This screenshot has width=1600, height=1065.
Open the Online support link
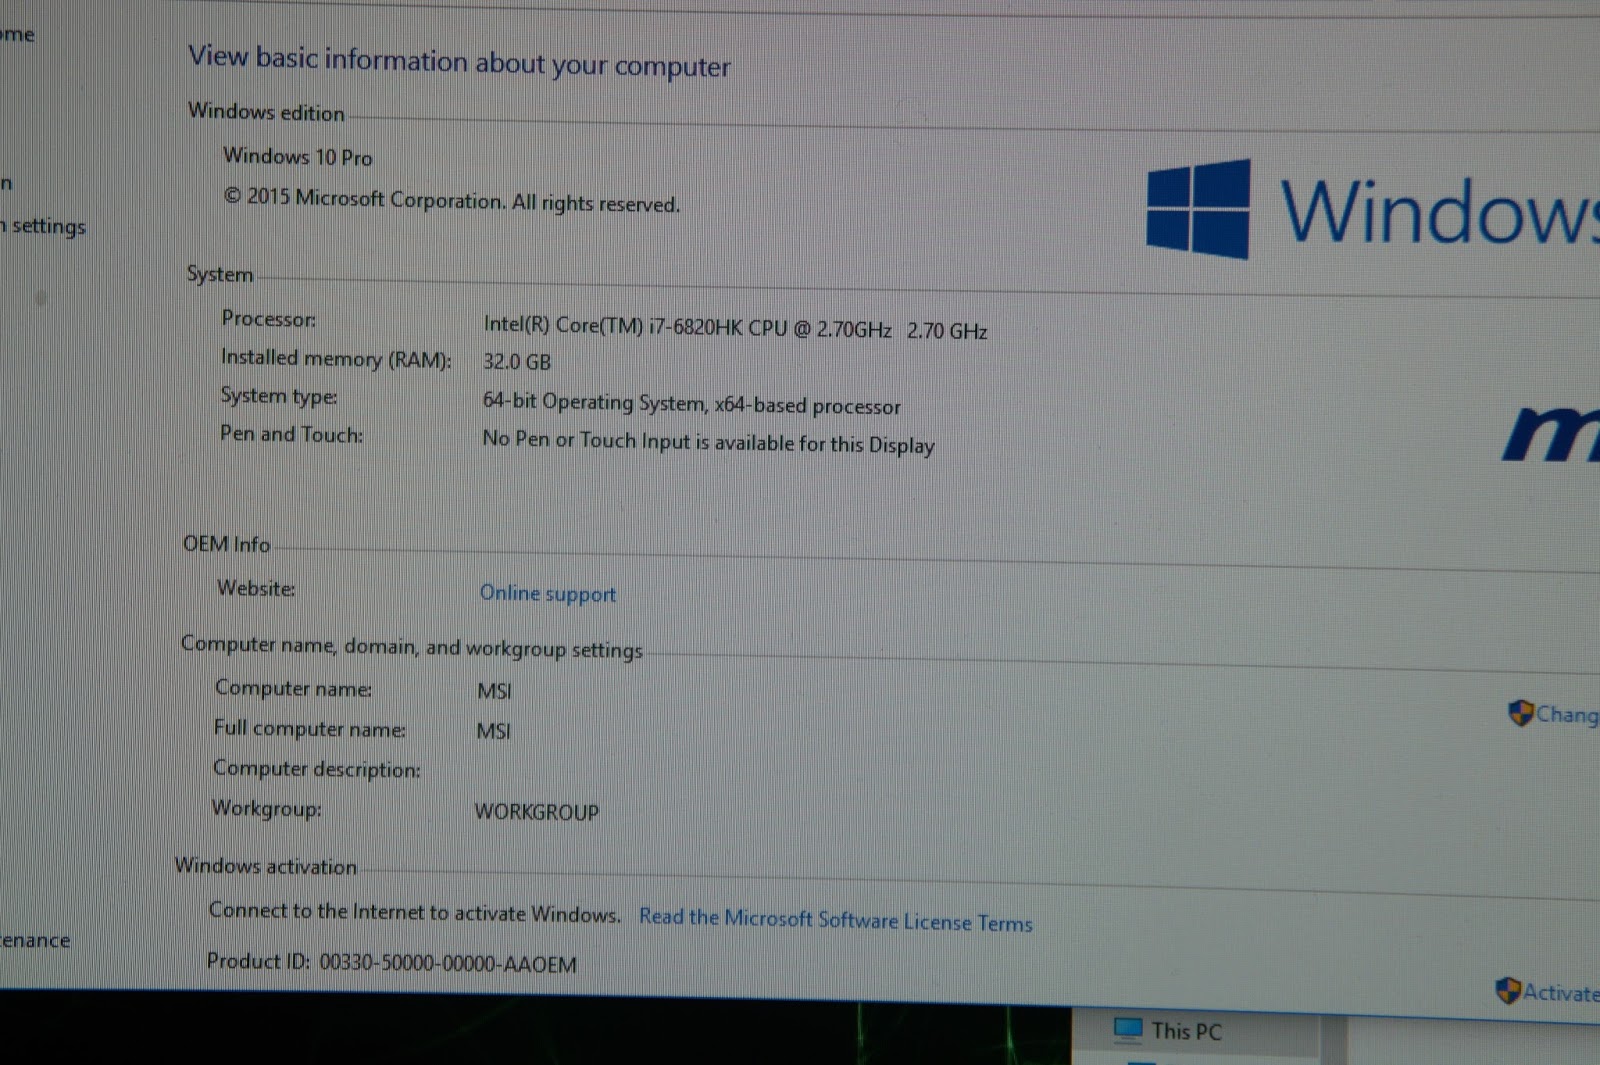(547, 594)
